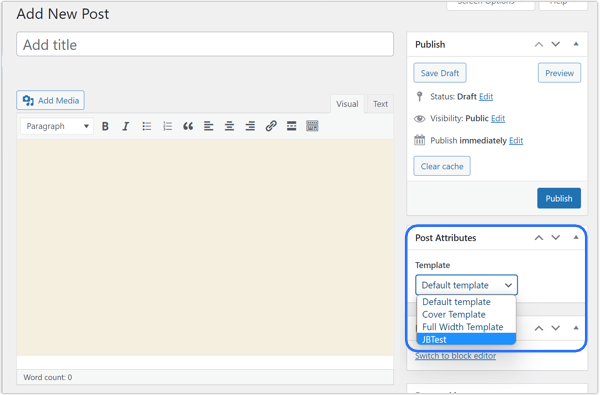Viewport: 600px width, 395px height.
Task: Click the visibility eye icon
Action: [419, 119]
